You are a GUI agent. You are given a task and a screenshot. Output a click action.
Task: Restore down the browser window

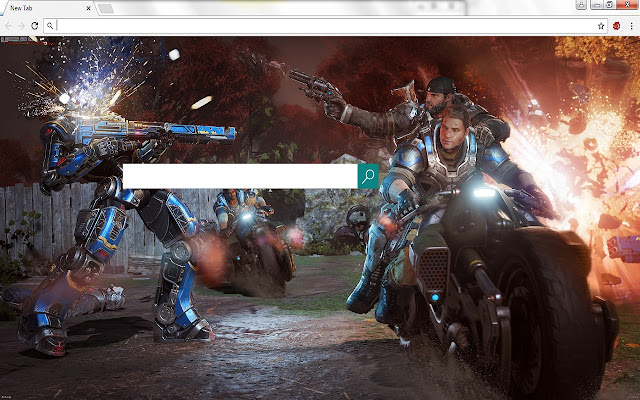(x=610, y=4)
